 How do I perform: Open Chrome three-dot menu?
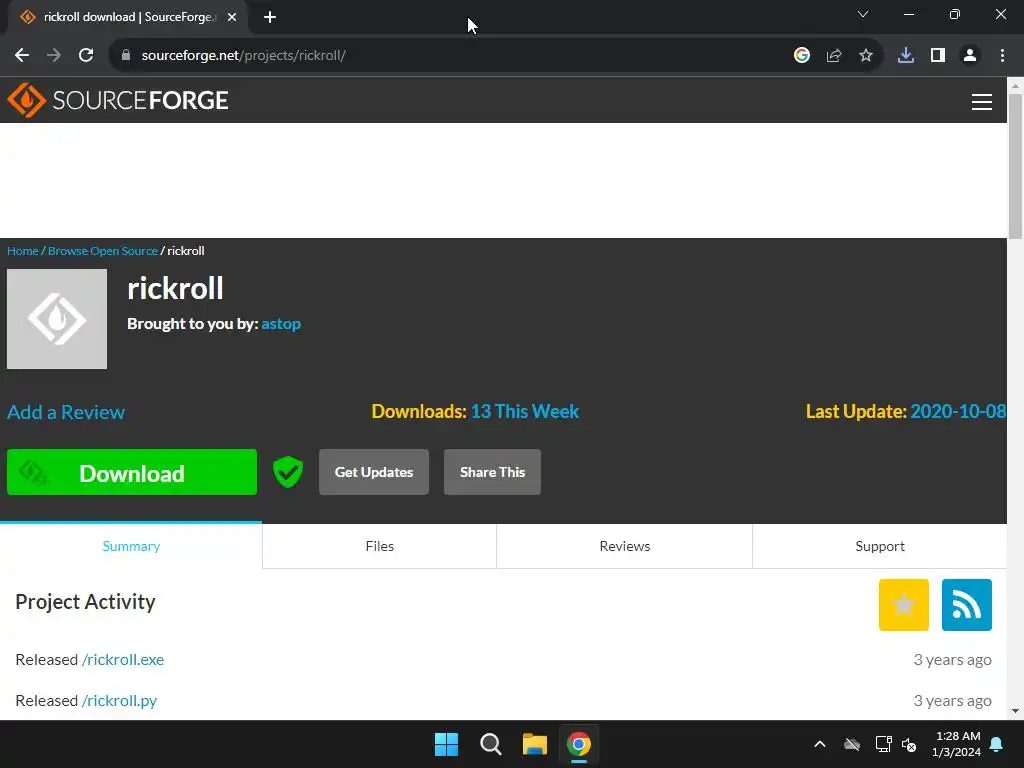[1002, 55]
